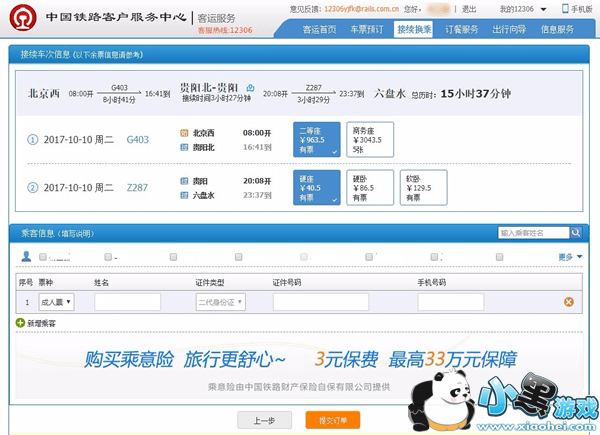This screenshot has height=435, width=600.
Task: Open the 票种 成人票 dropdown
Action: 56,301
